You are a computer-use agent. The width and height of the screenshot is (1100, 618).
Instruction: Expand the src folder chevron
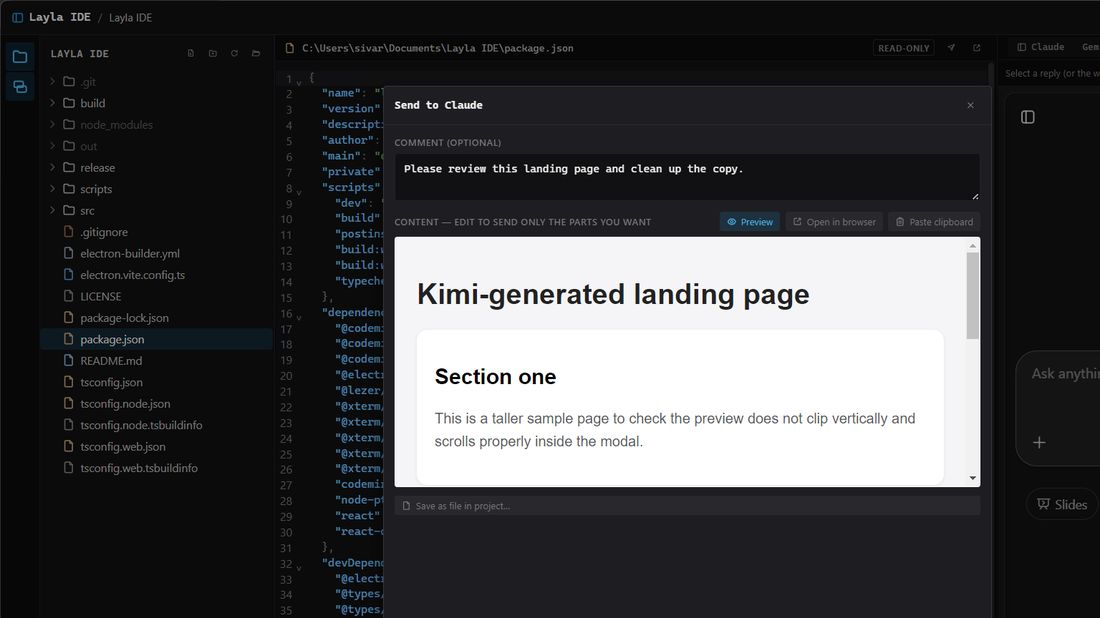52,210
